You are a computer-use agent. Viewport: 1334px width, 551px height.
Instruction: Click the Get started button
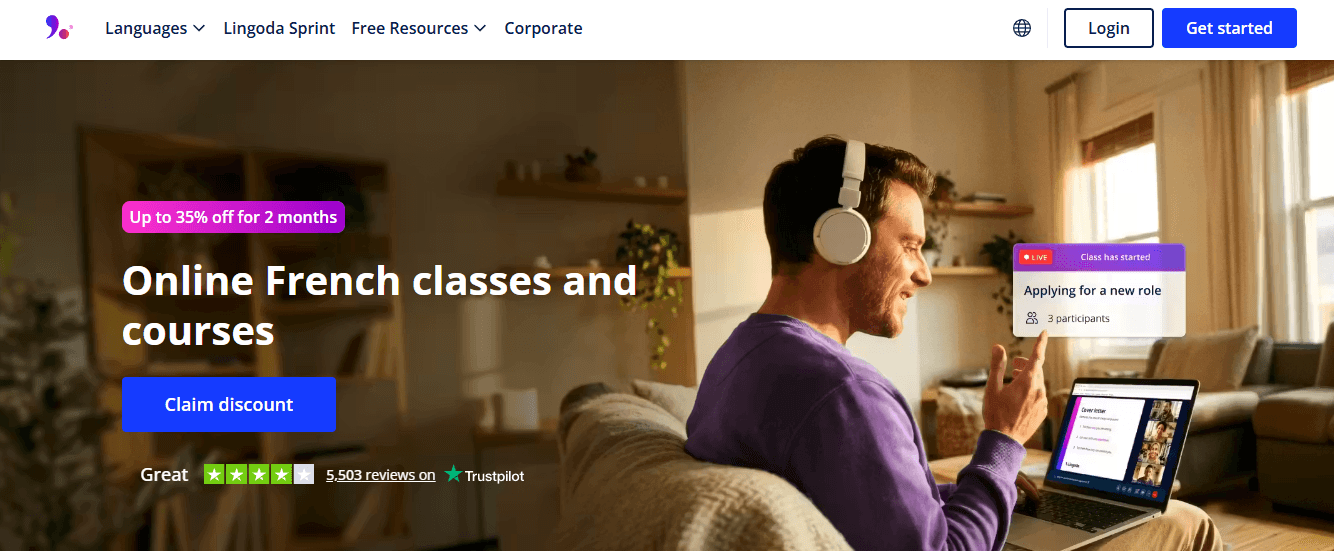(x=1229, y=28)
